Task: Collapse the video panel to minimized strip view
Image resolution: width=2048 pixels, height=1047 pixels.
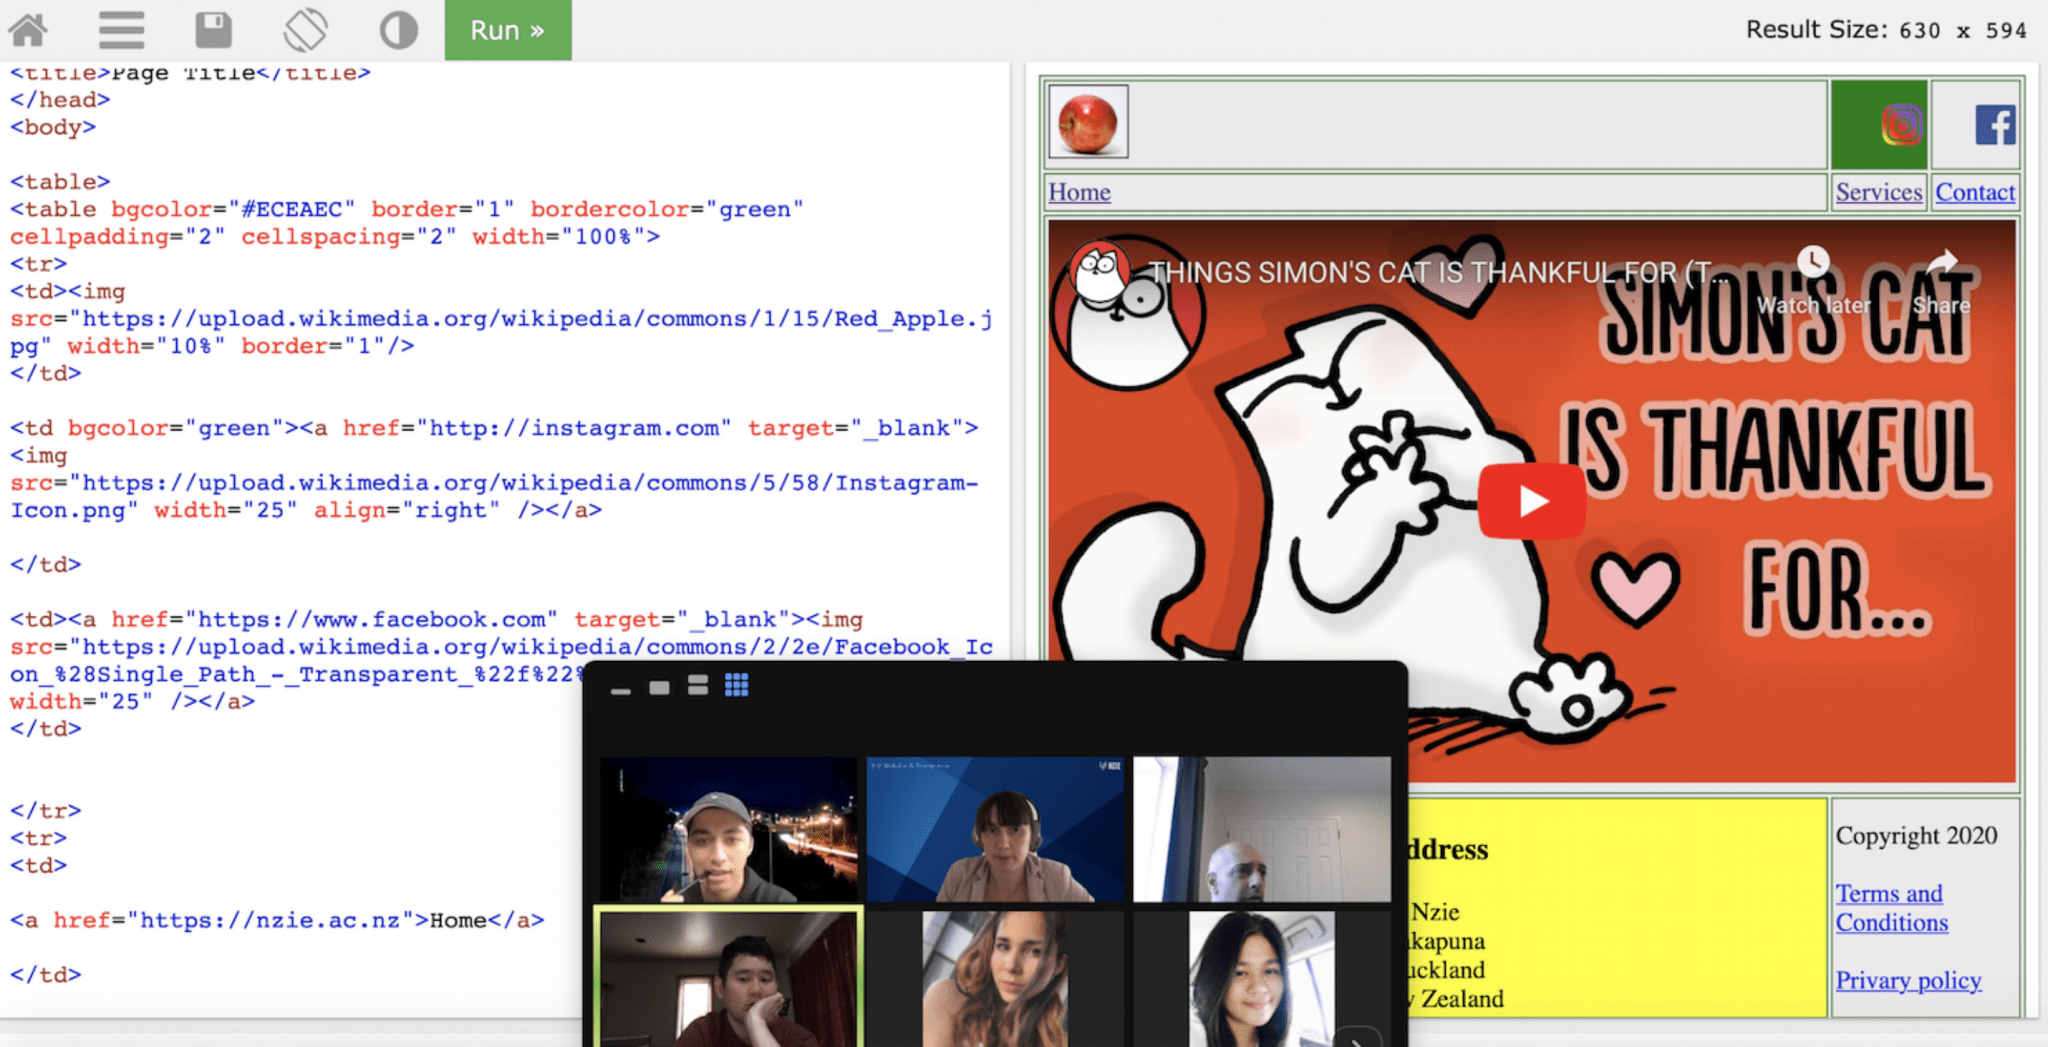Action: tap(620, 690)
